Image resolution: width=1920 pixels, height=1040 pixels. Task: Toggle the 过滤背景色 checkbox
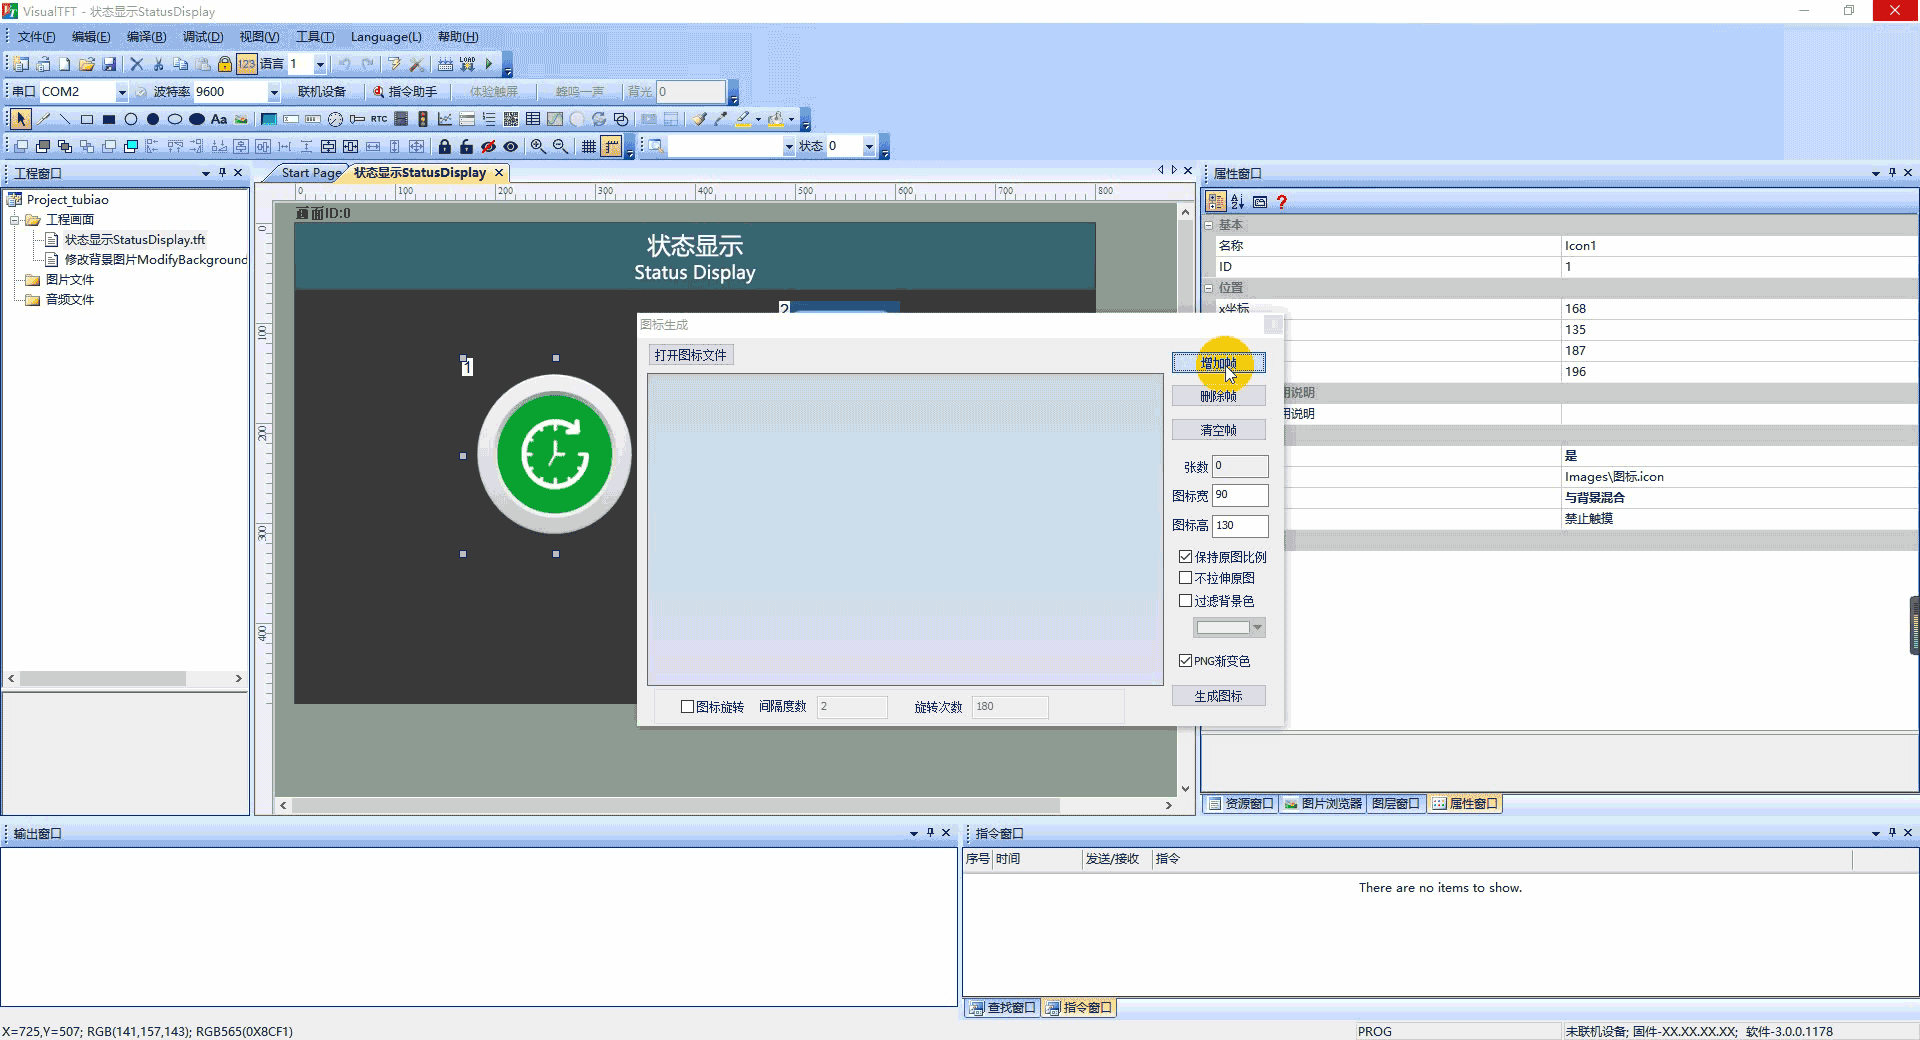(1185, 601)
